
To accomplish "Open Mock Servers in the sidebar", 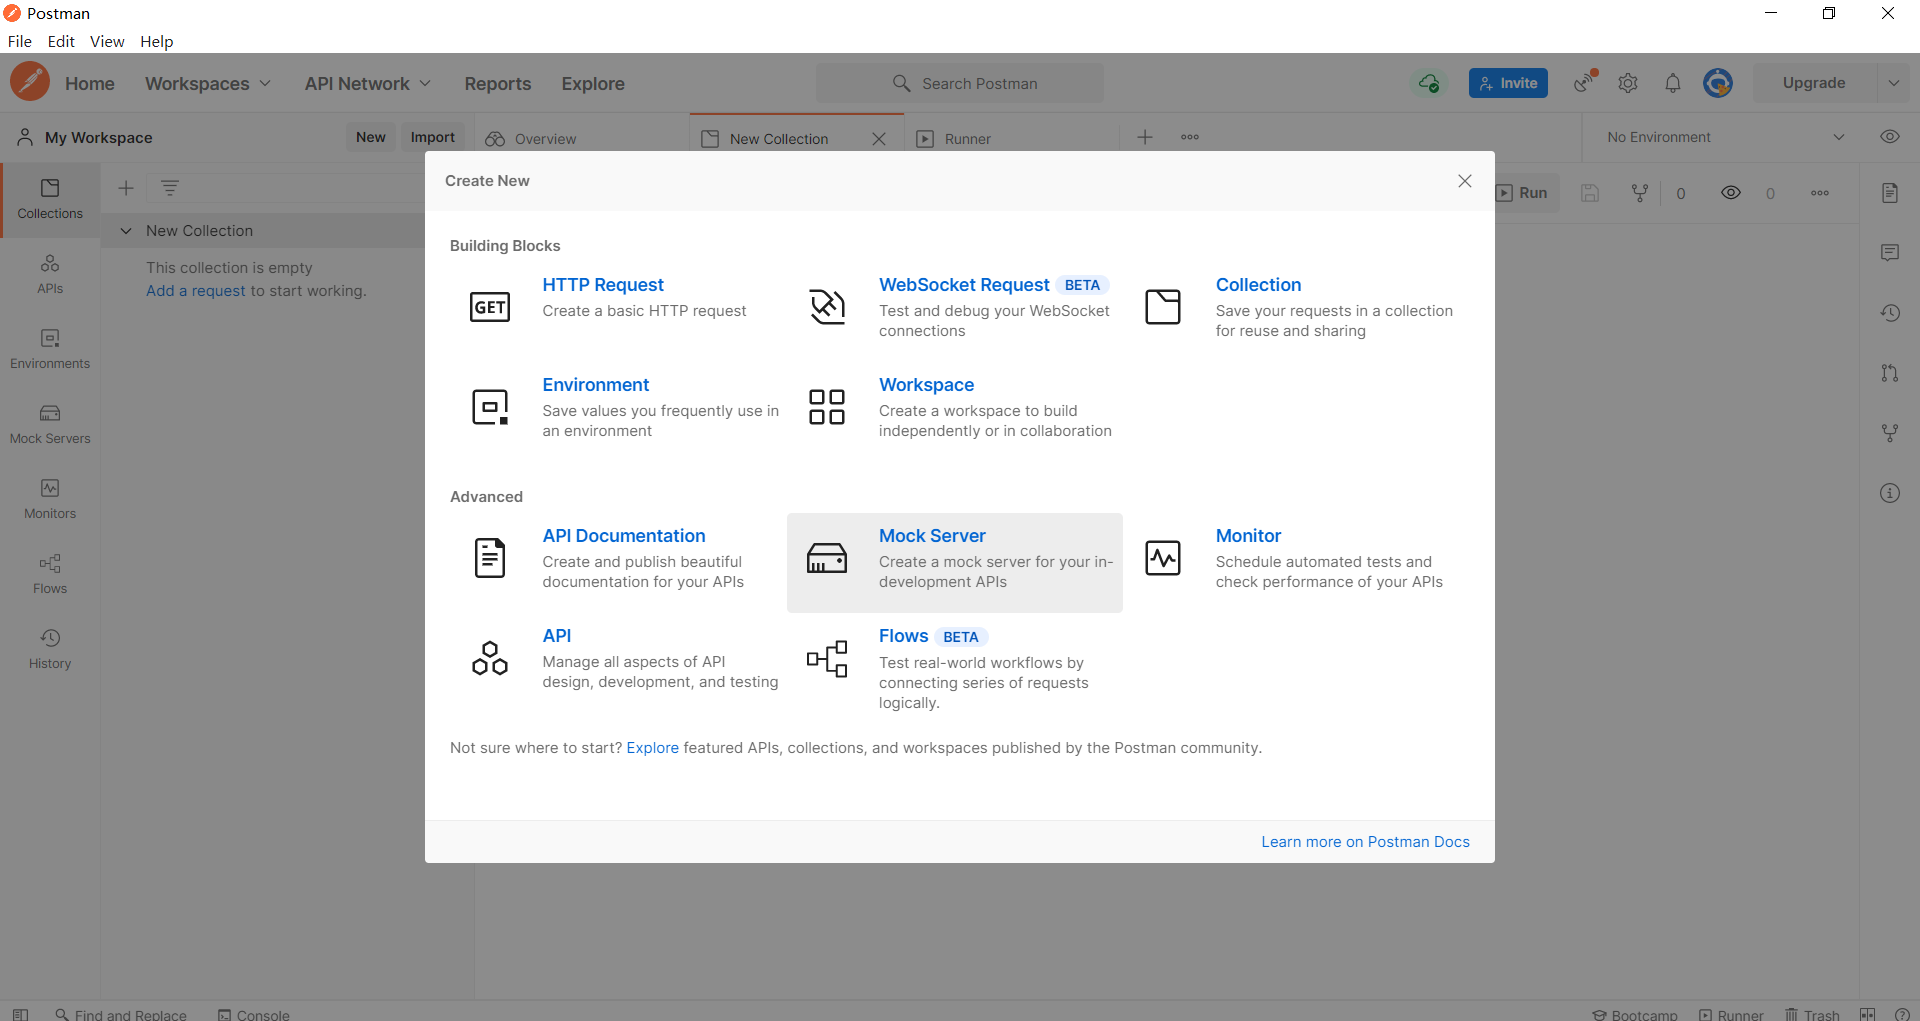I will pos(50,424).
